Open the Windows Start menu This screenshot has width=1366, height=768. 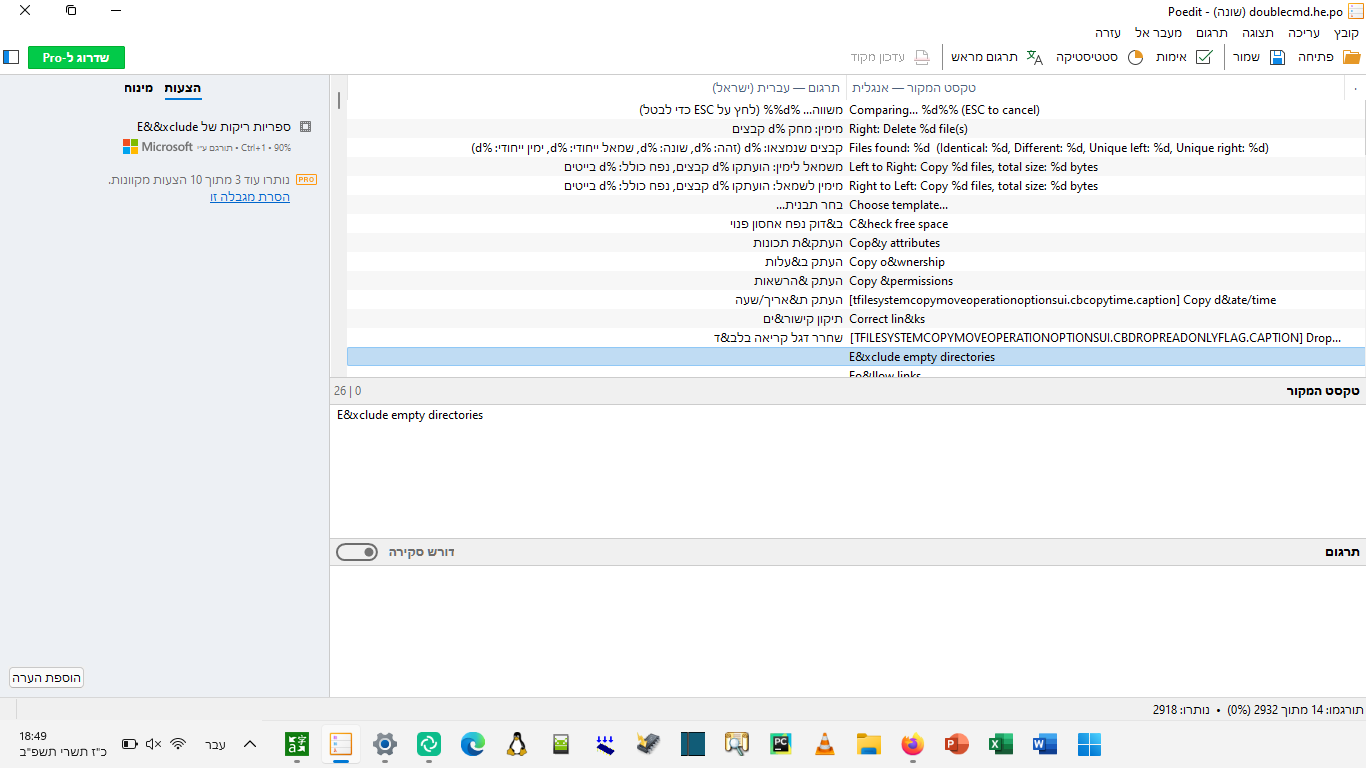[1089, 744]
